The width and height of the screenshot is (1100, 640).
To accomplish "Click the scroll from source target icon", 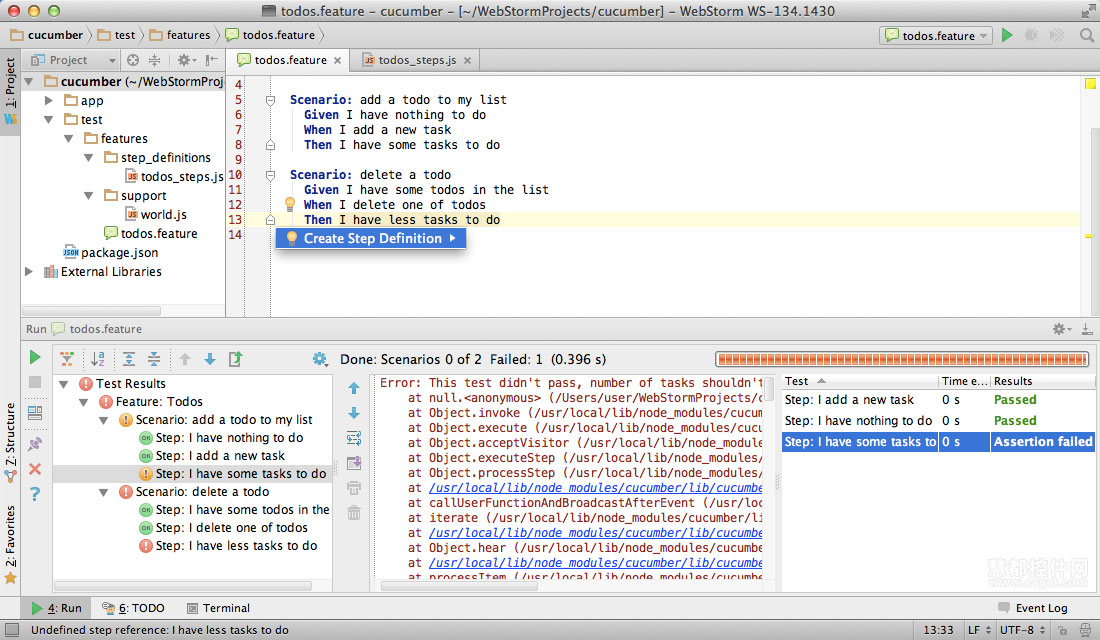I will coord(133,60).
